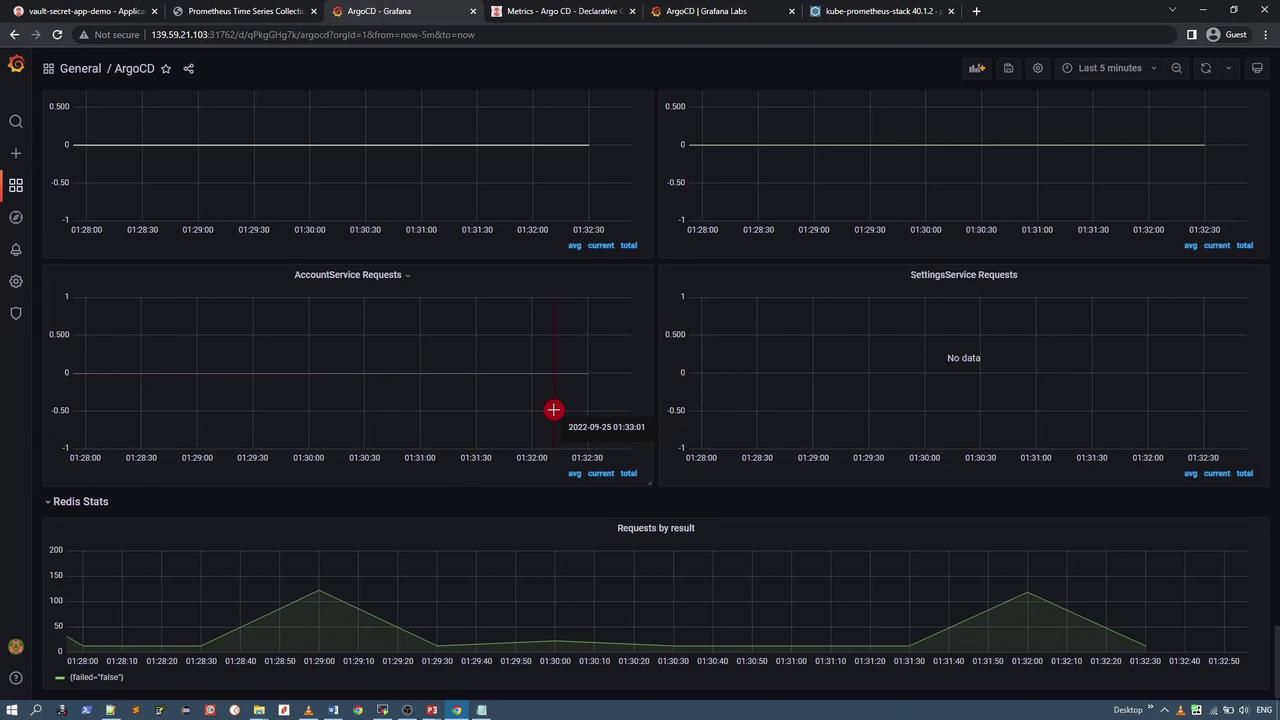The image size is (1280, 720).
Task: Open dashboard settings gear
Action: click(x=1038, y=68)
